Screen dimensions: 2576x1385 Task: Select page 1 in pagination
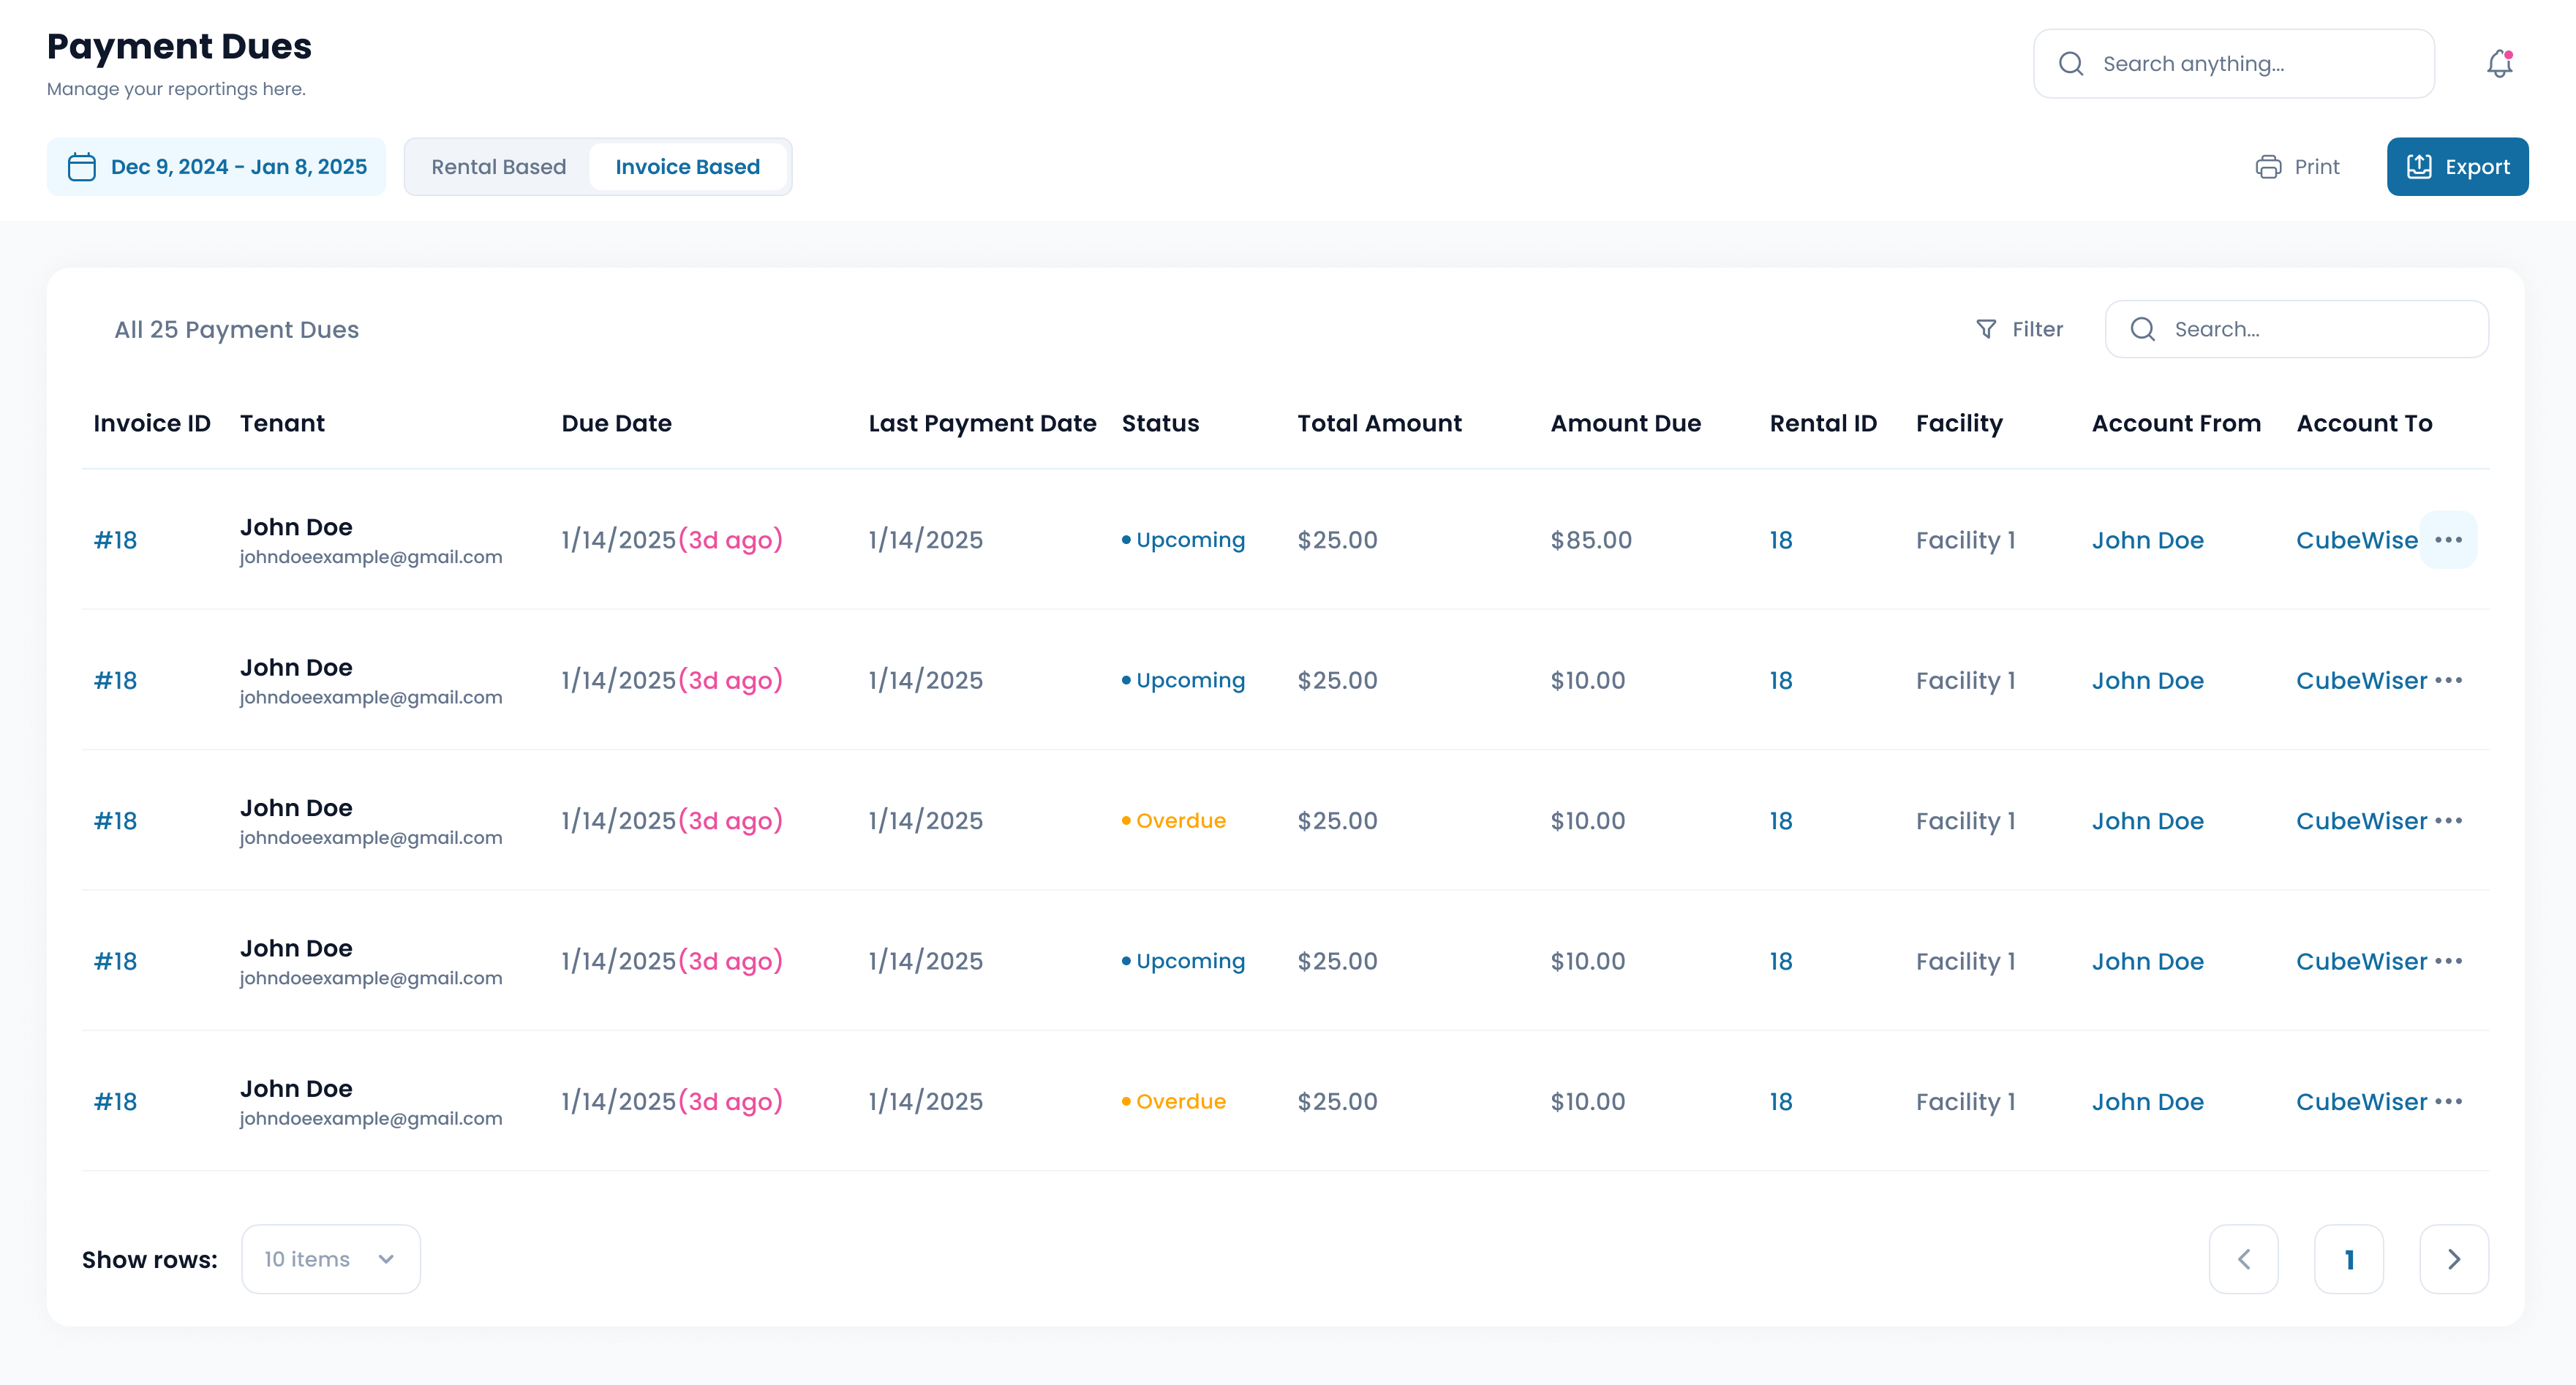point(2348,1259)
